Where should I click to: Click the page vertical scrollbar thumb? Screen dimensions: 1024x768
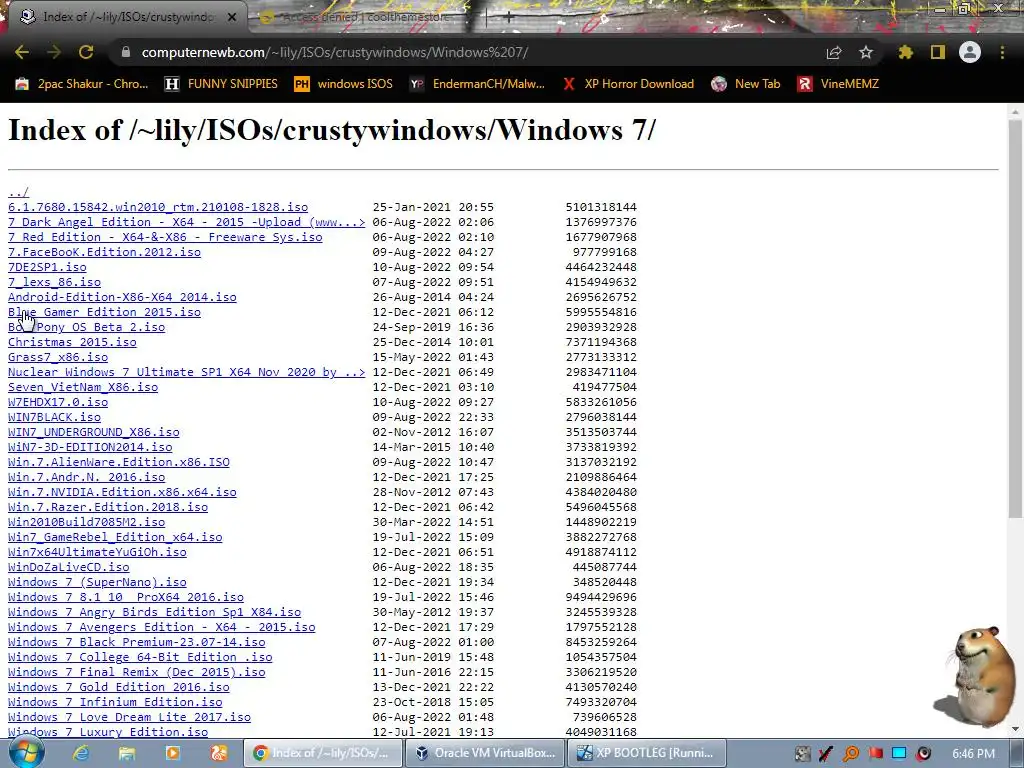[x=1016, y=320]
